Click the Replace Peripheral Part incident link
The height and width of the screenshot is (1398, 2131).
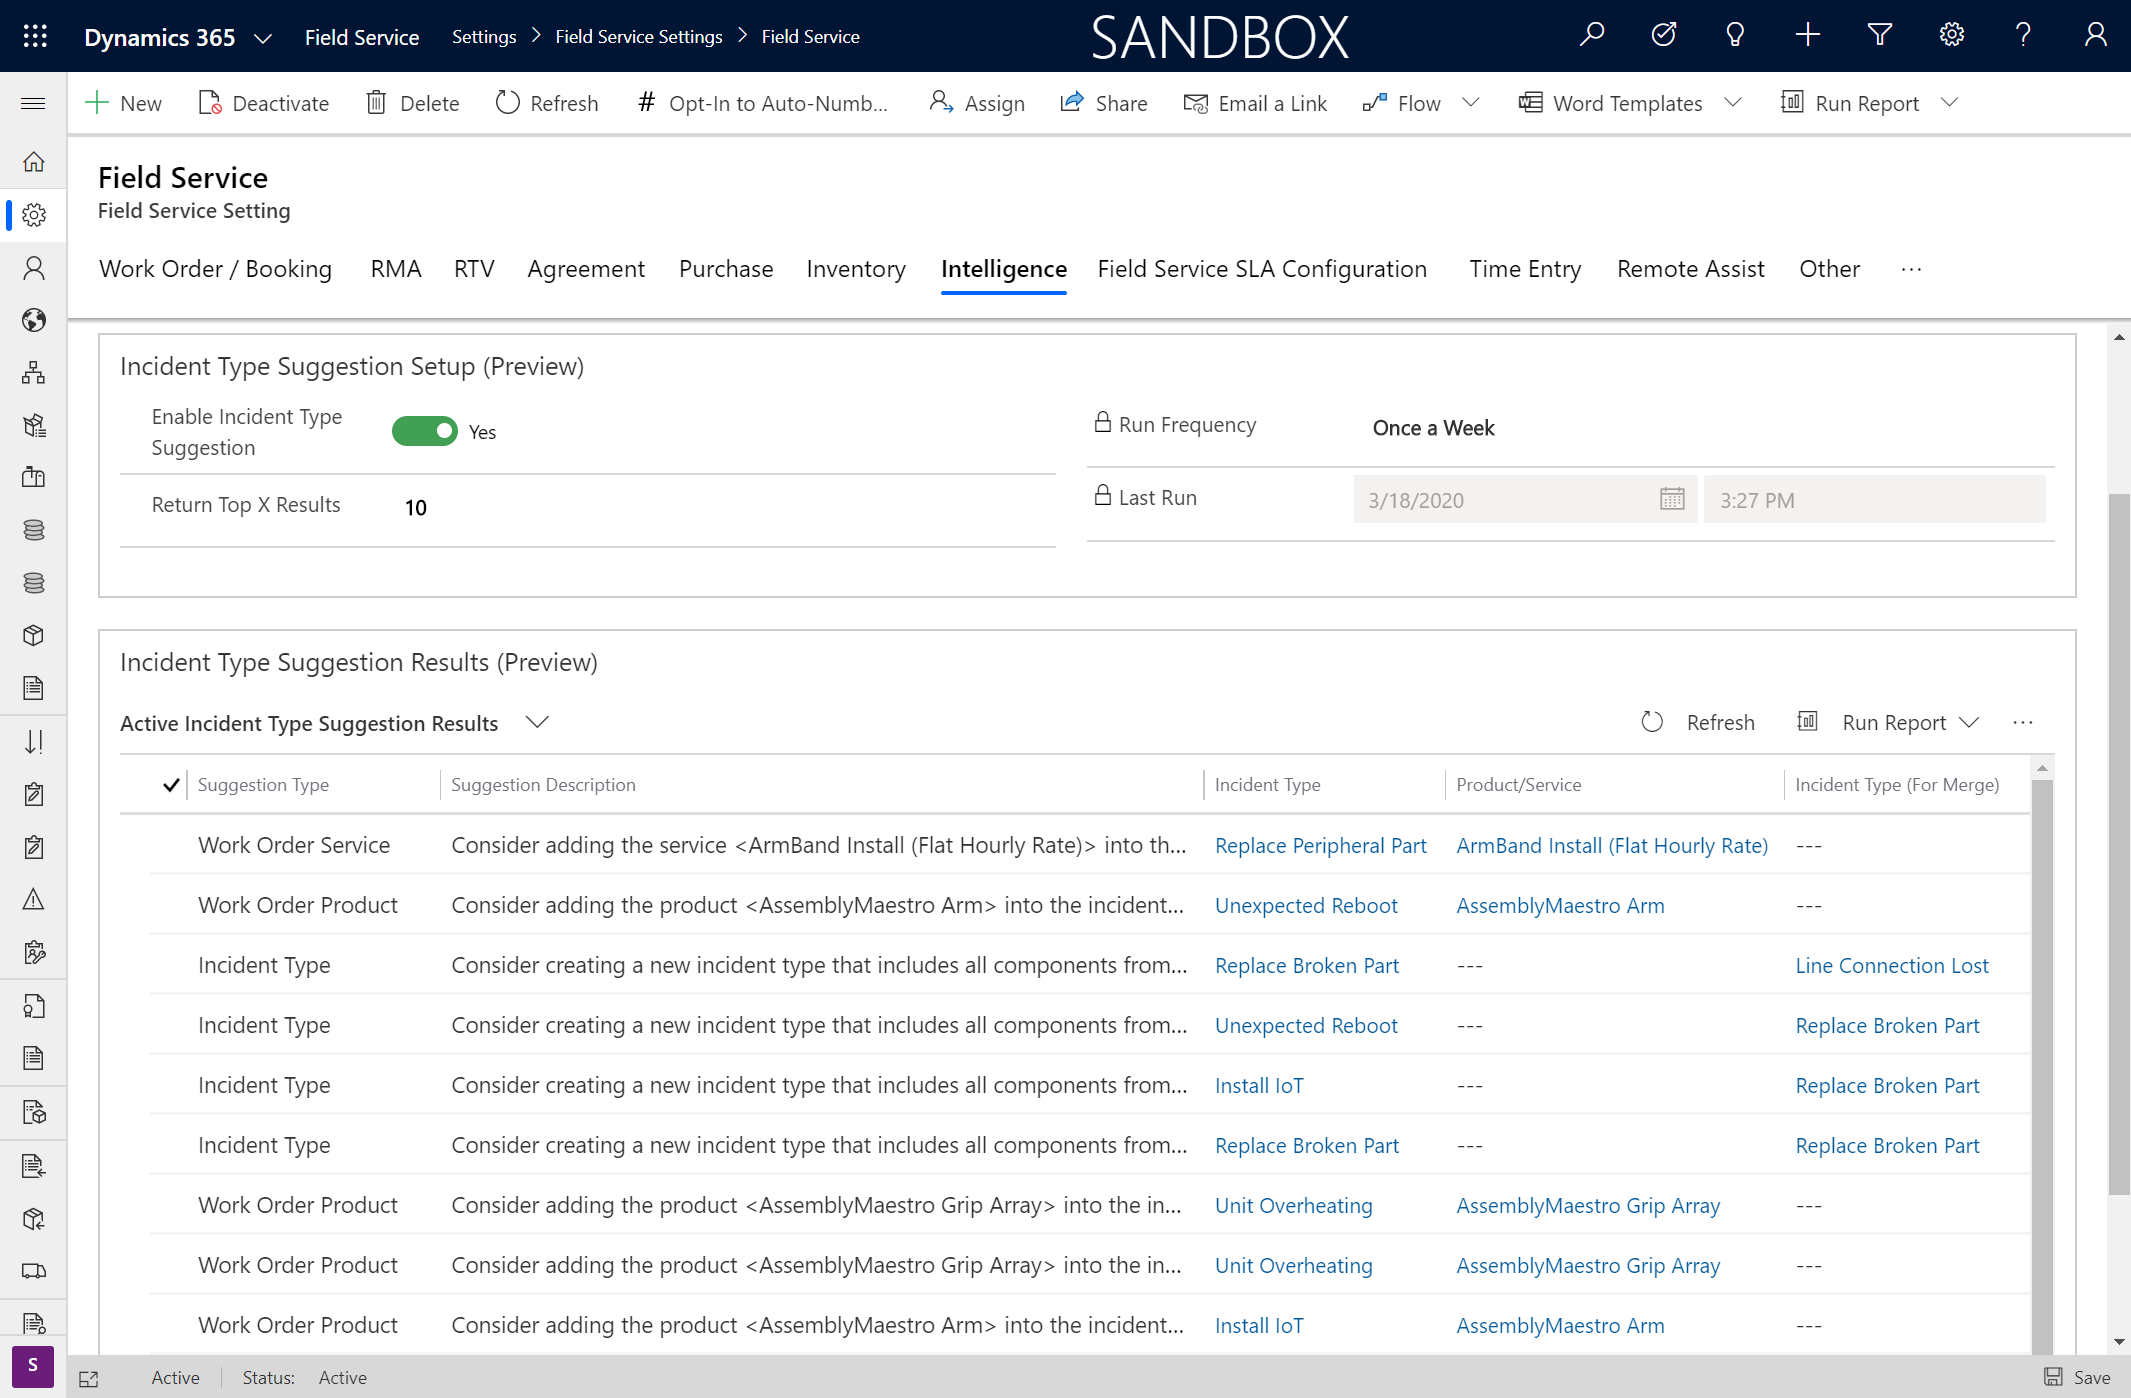1321,844
